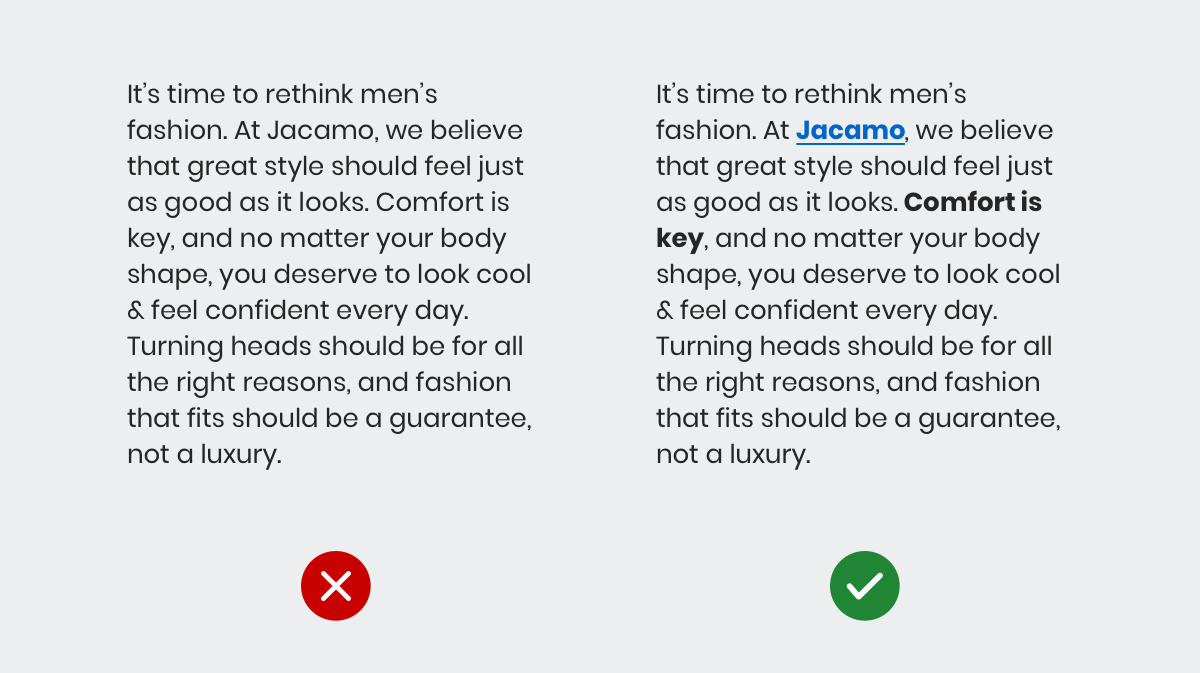
Task: Click the ampersand in the paragraph with bold text
Action: pyautogui.click(x=665, y=311)
